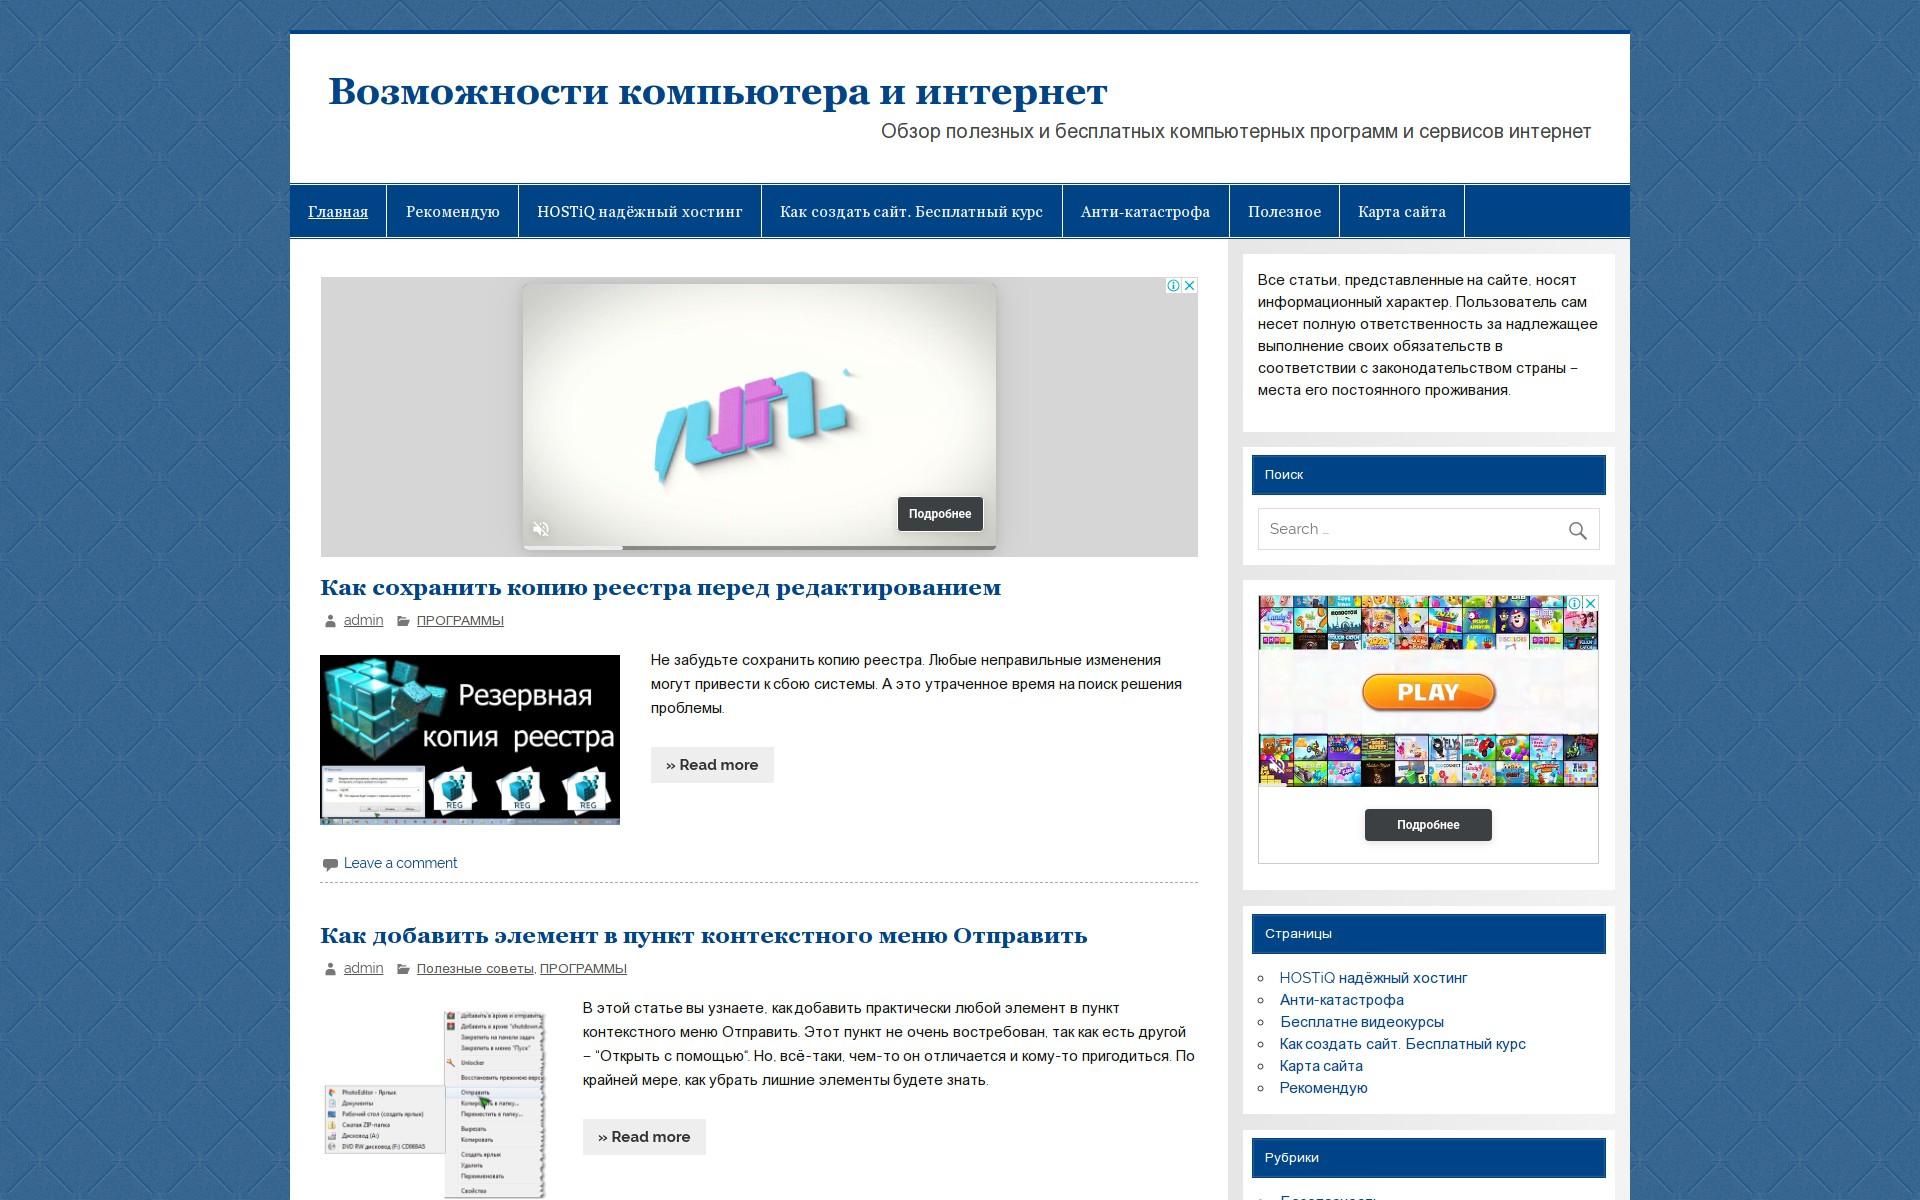Viewport: 1920px width, 1200px height.
Task: Open the Анти-катастрофа menu item
Action: 1145,212
